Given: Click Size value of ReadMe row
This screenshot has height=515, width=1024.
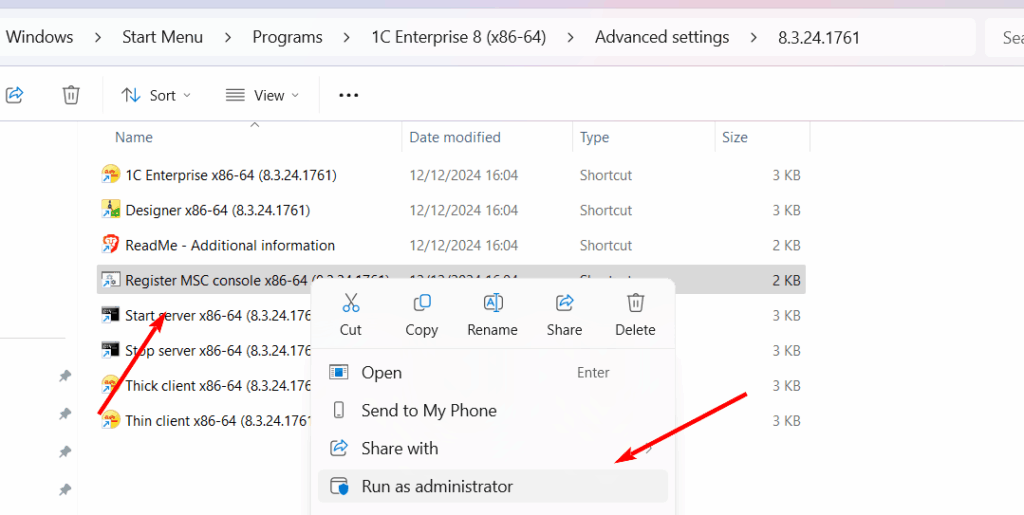Looking at the screenshot, I should pos(786,245).
